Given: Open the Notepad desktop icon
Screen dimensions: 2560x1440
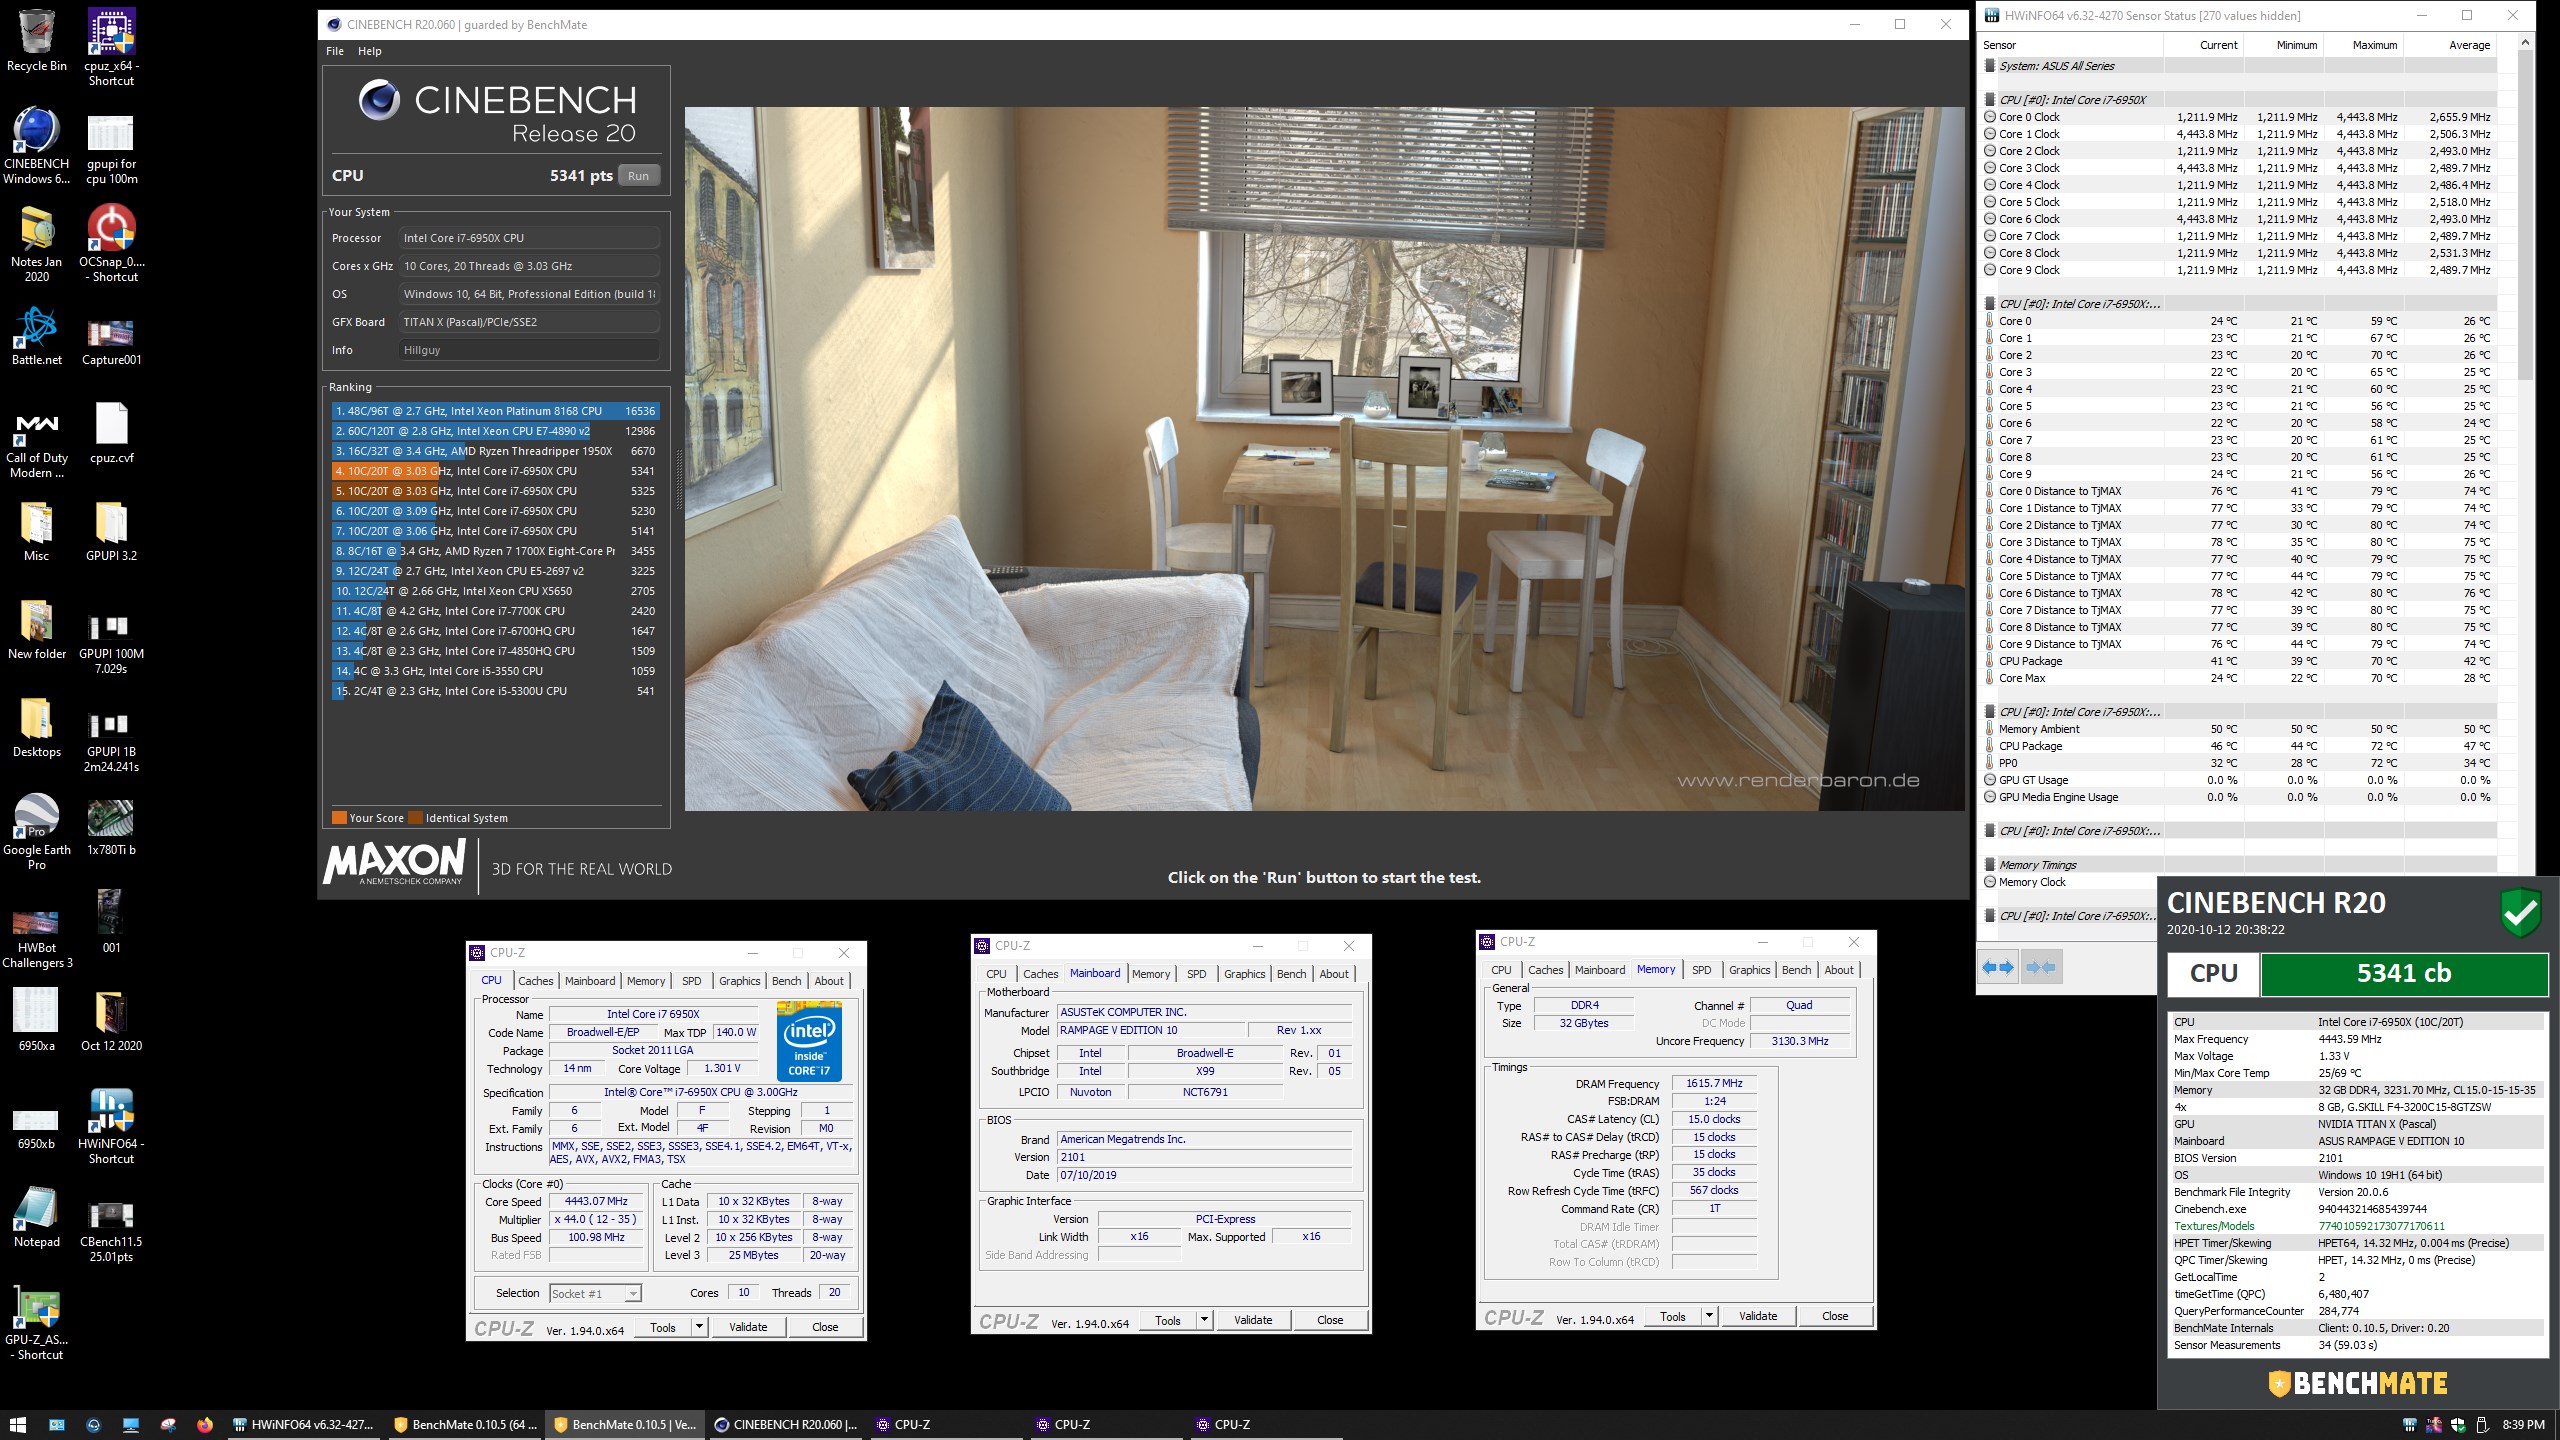Looking at the screenshot, I should click(37, 1217).
